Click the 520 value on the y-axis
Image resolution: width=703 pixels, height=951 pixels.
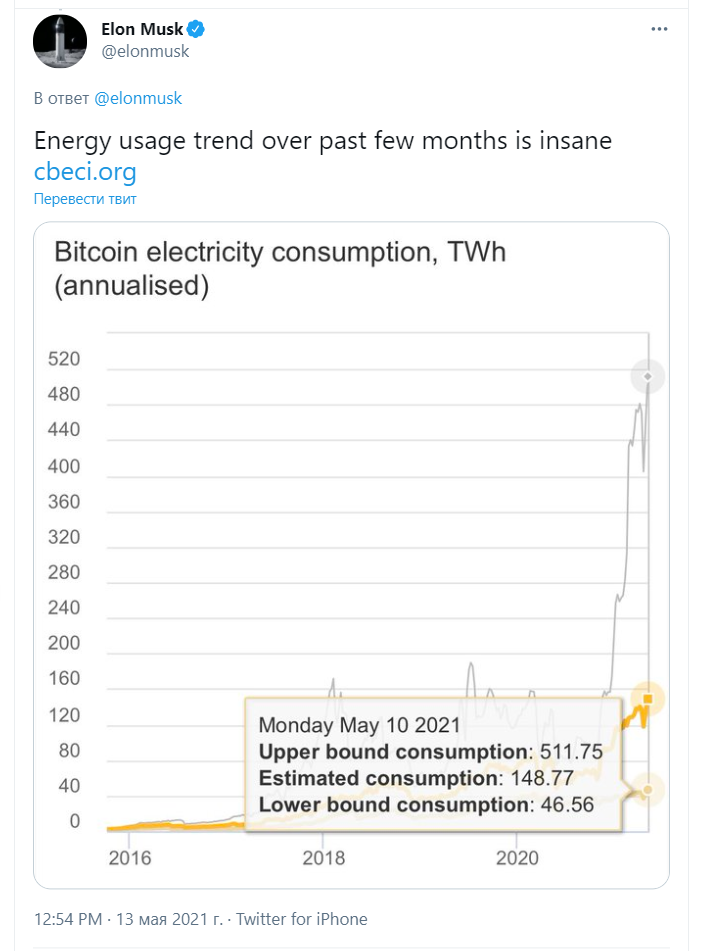point(64,359)
